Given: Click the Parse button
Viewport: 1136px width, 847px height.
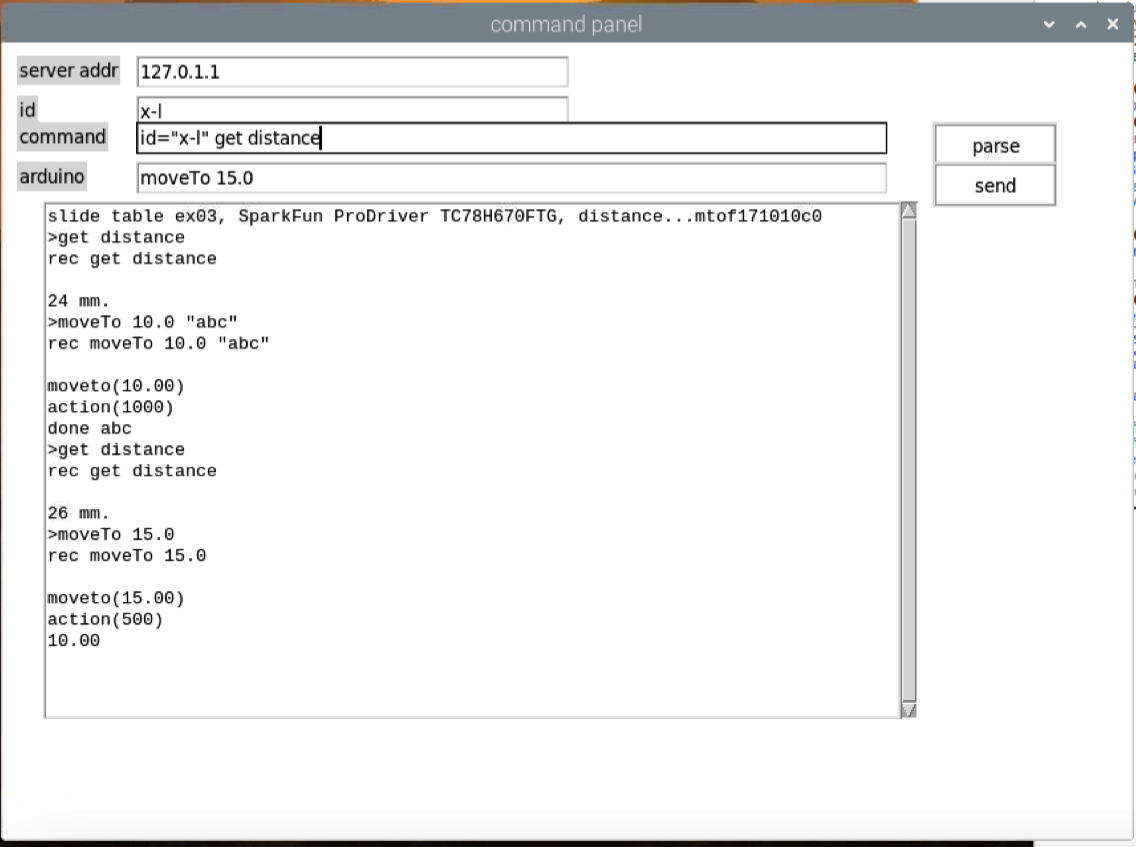Looking at the screenshot, I should click(x=994, y=144).
